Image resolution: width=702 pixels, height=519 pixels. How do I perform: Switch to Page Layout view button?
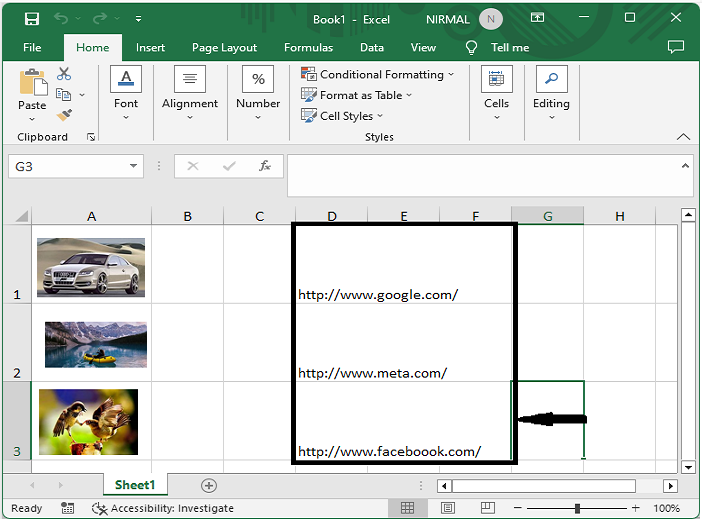(x=448, y=508)
